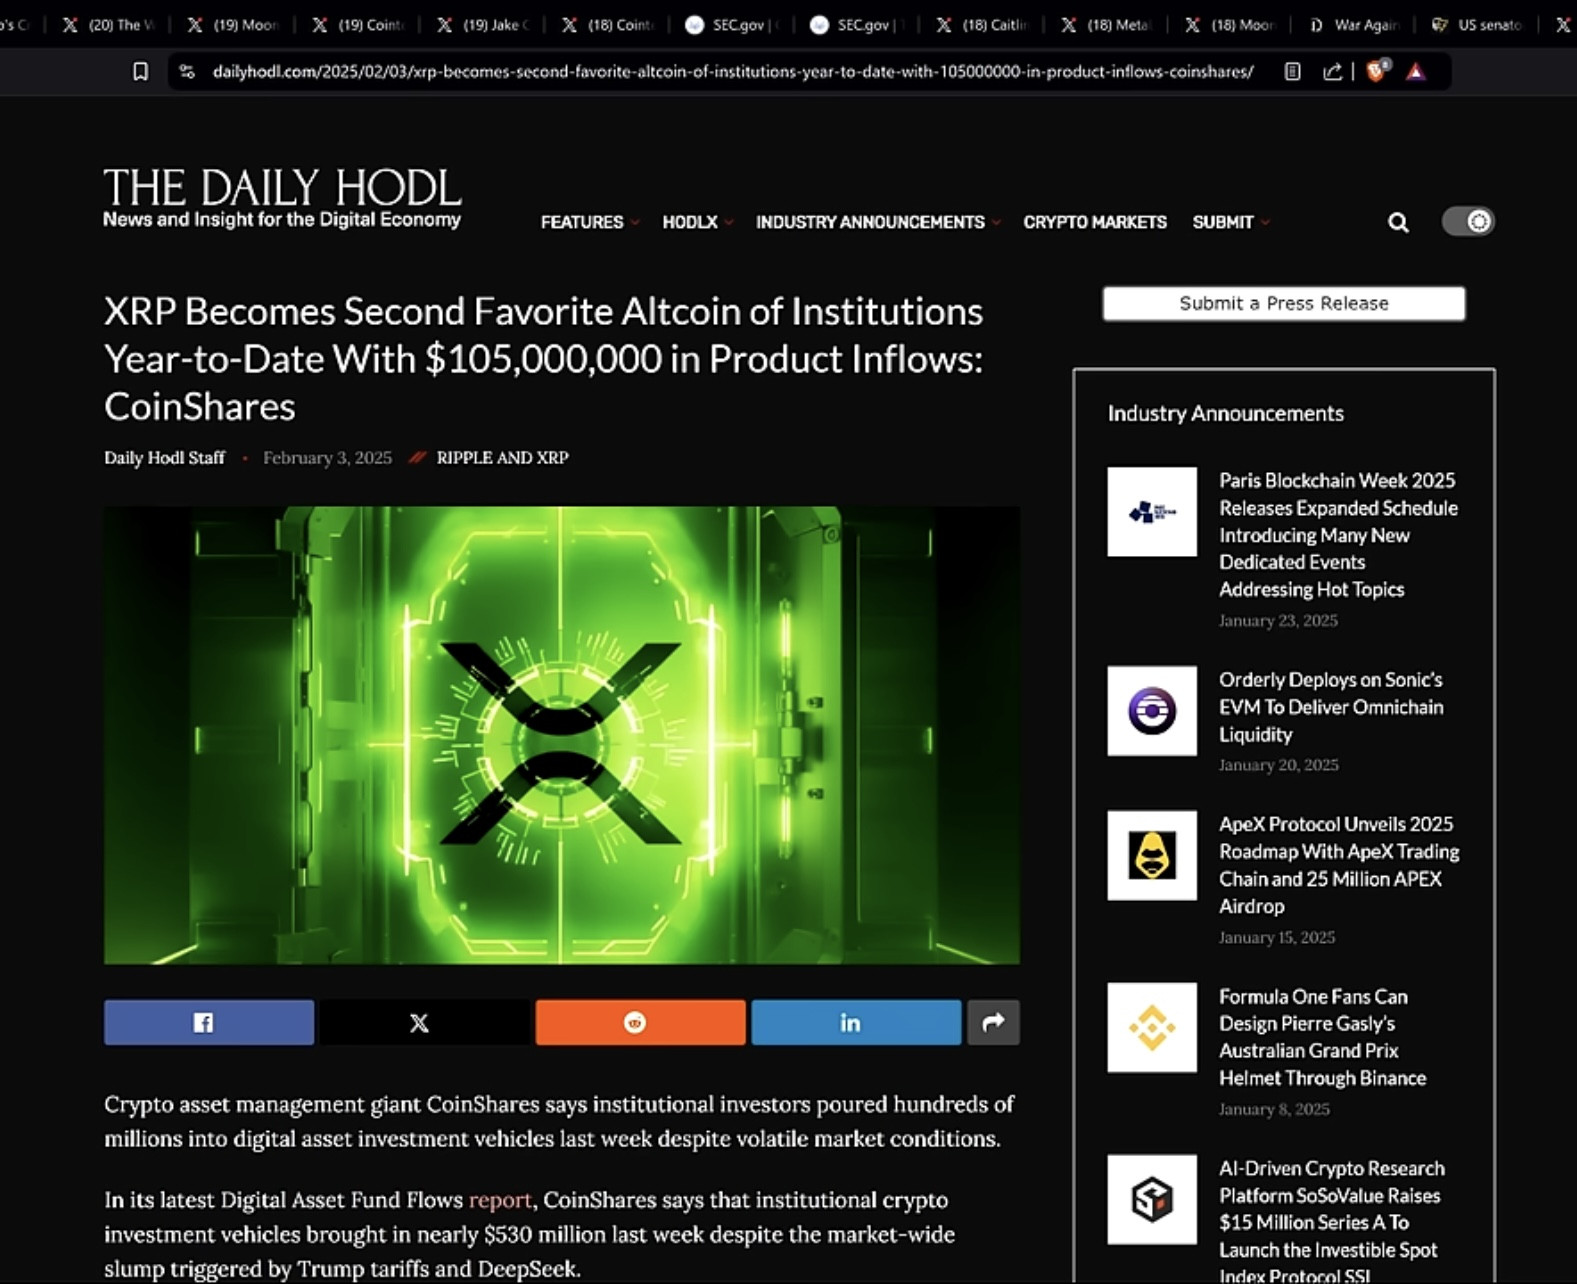1577x1284 pixels.
Task: Click the Brave Rewards triangle icon
Action: point(1415,71)
